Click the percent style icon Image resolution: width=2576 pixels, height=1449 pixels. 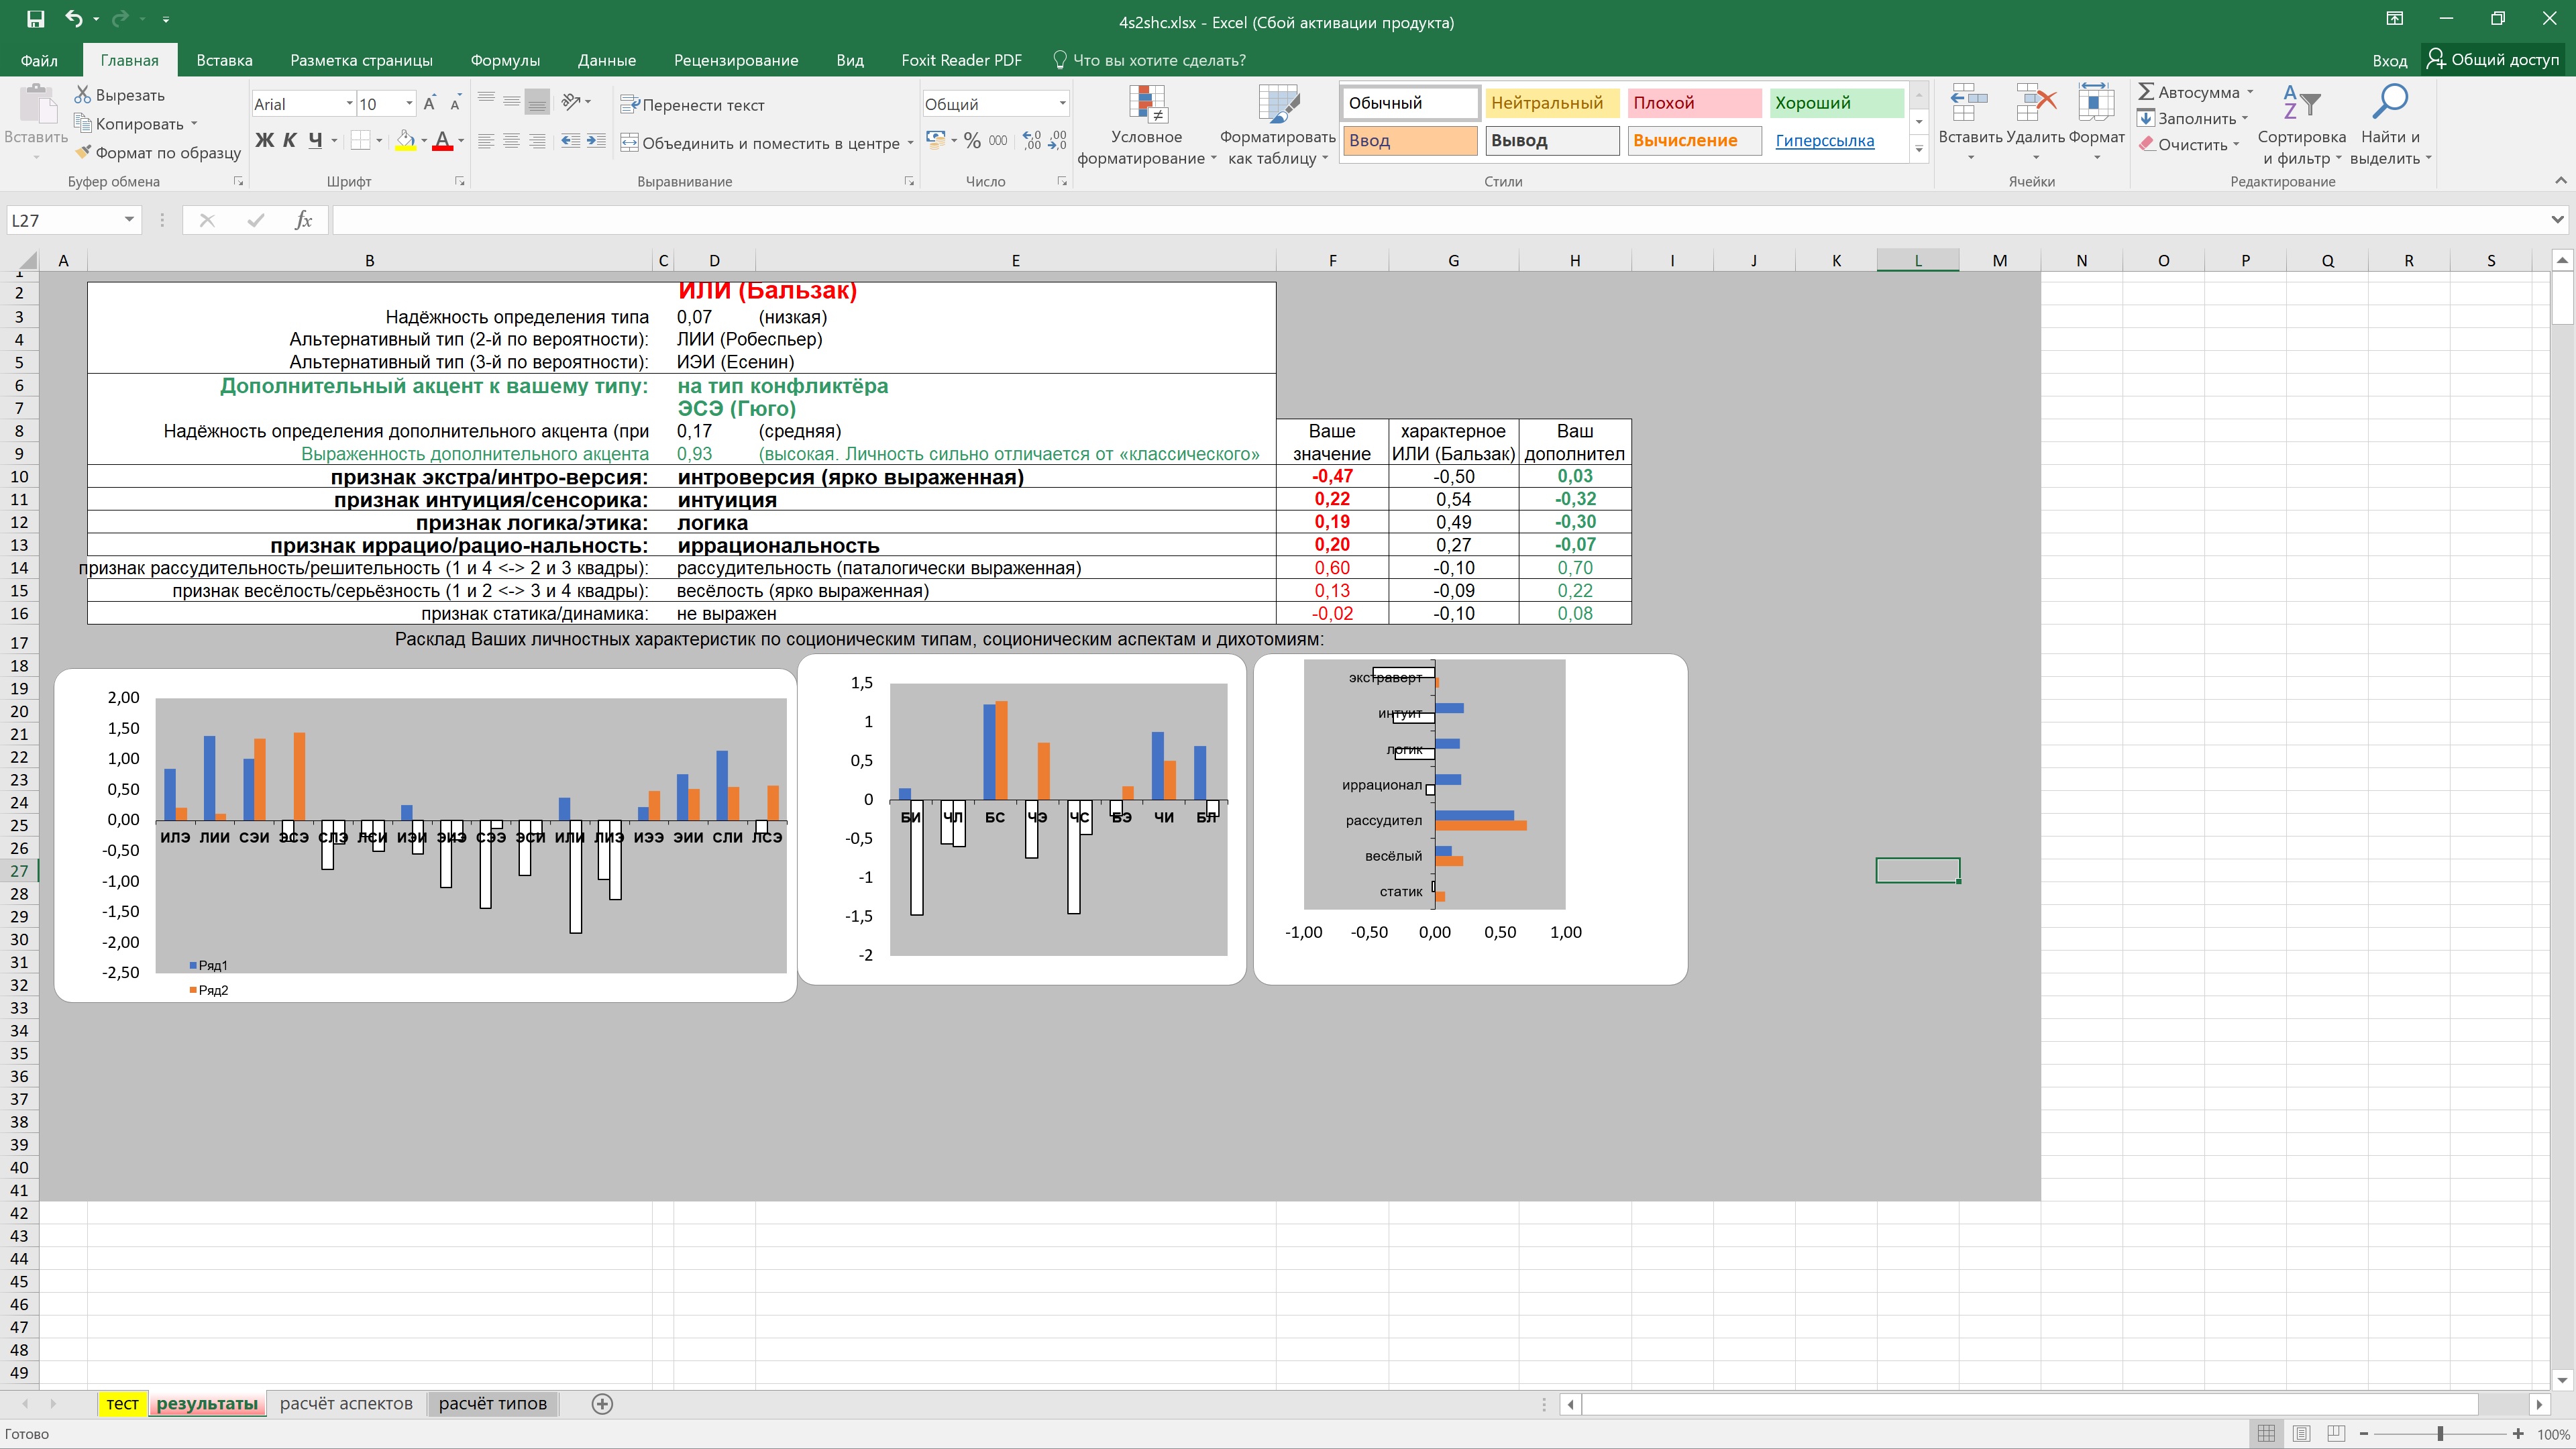(x=972, y=141)
